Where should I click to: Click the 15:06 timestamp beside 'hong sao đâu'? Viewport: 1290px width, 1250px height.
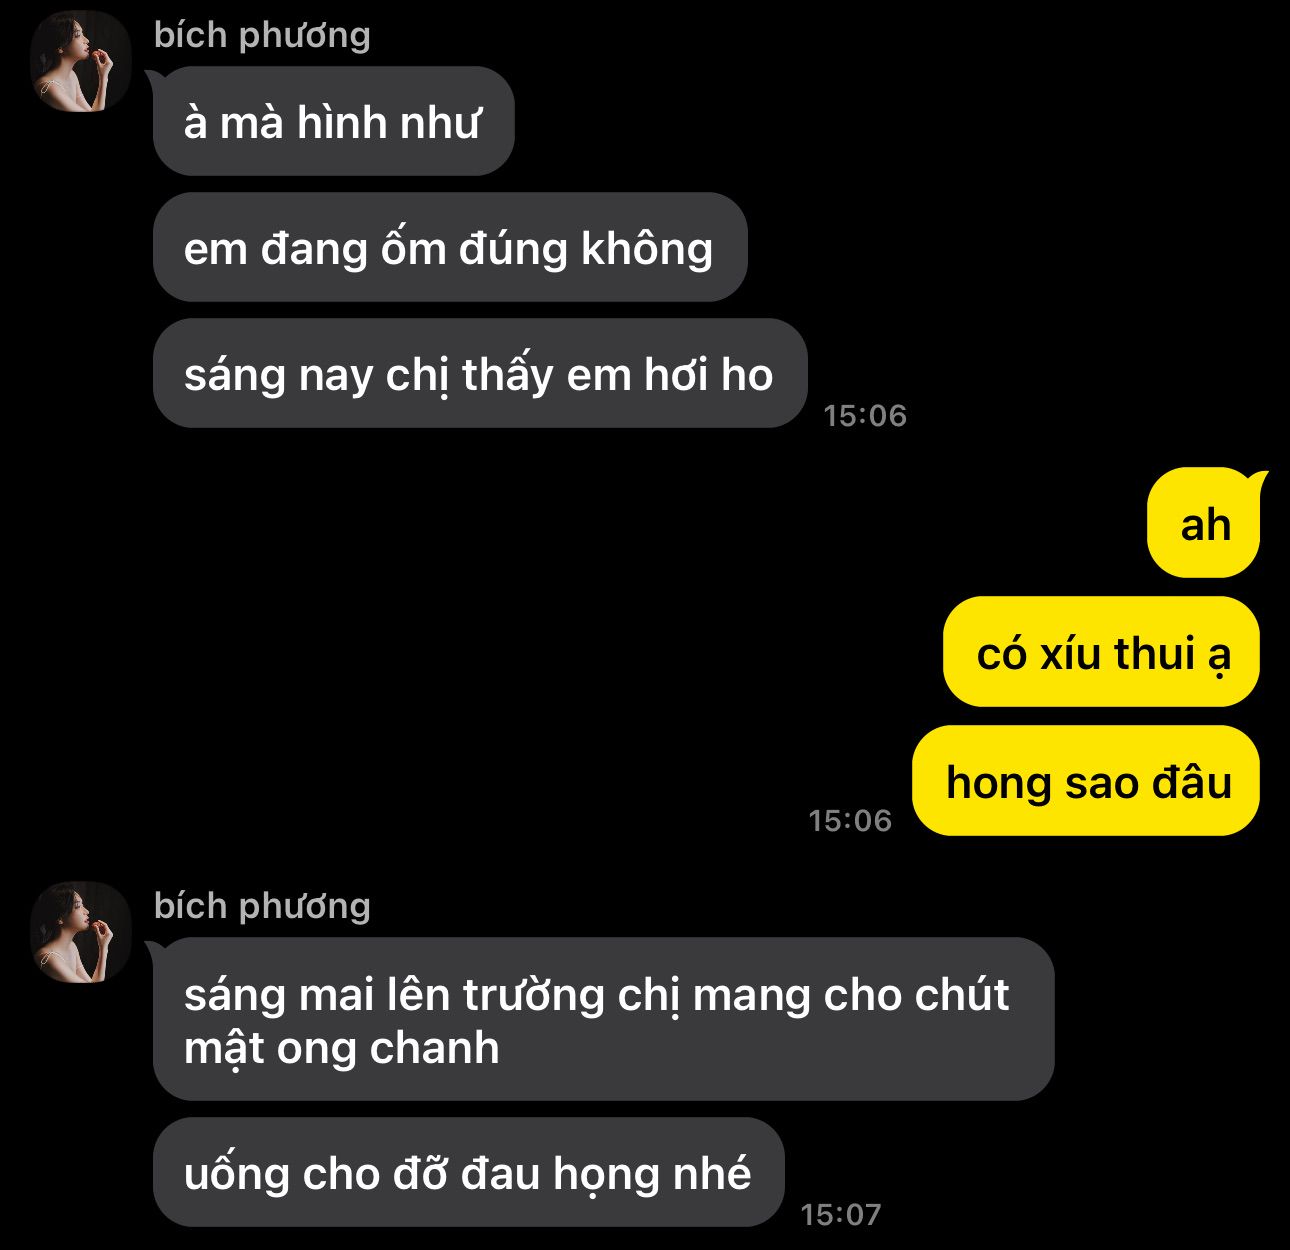coord(850,820)
